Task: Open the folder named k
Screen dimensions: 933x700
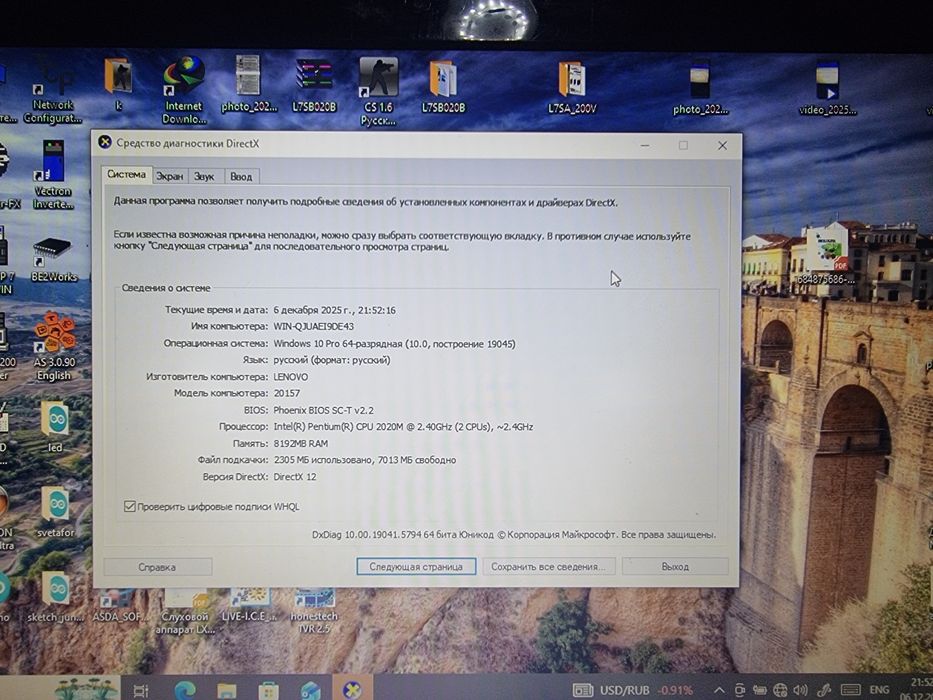Action: tap(118, 84)
